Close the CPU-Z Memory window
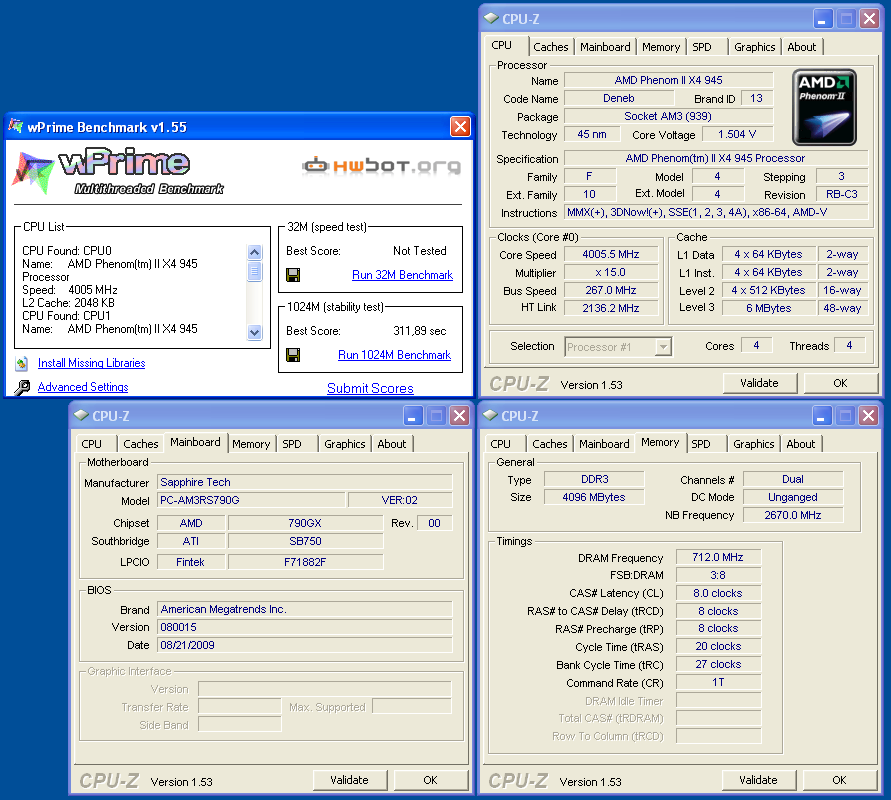This screenshot has height=800, width=891. [868, 416]
